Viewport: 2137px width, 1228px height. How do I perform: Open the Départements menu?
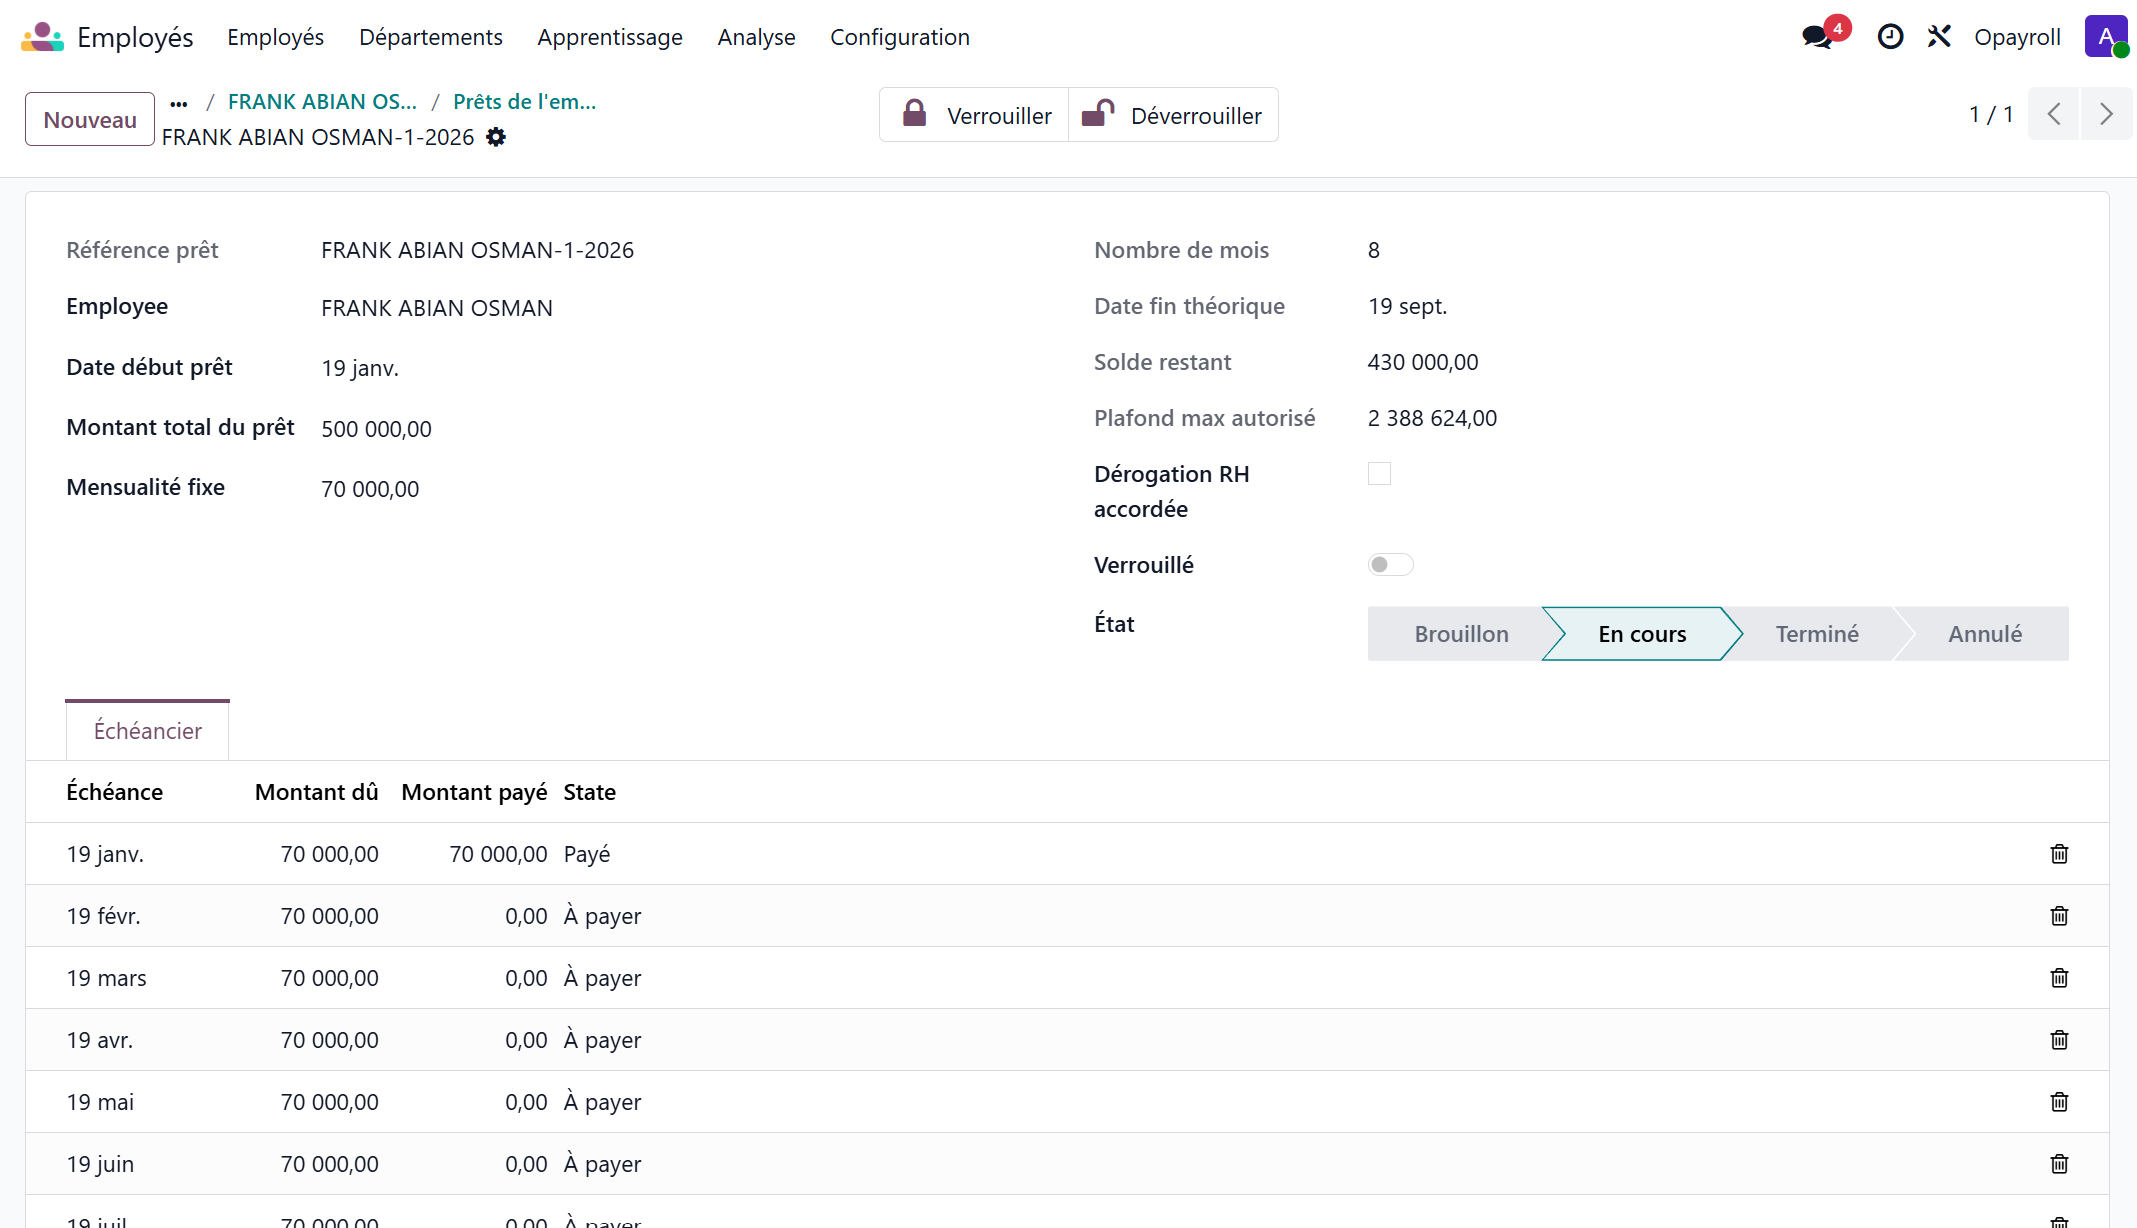(x=430, y=37)
